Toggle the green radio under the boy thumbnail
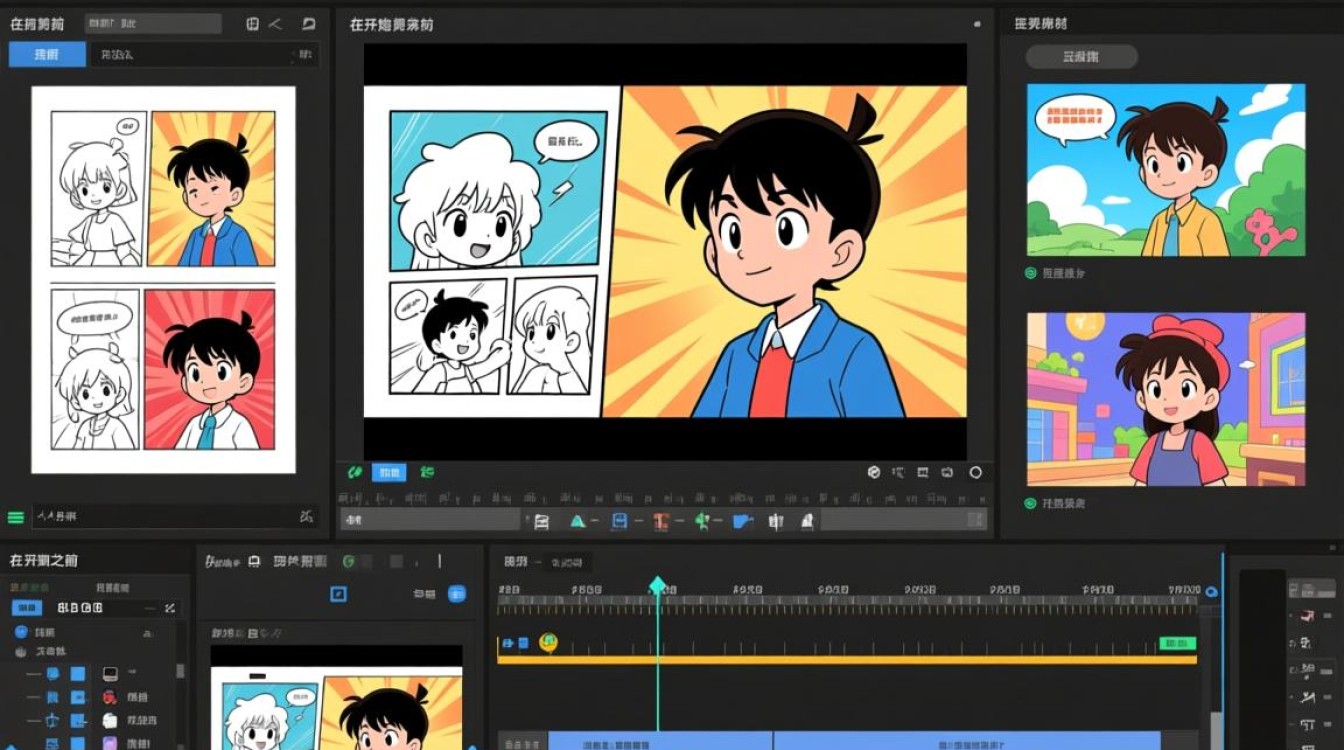 pos(1031,272)
